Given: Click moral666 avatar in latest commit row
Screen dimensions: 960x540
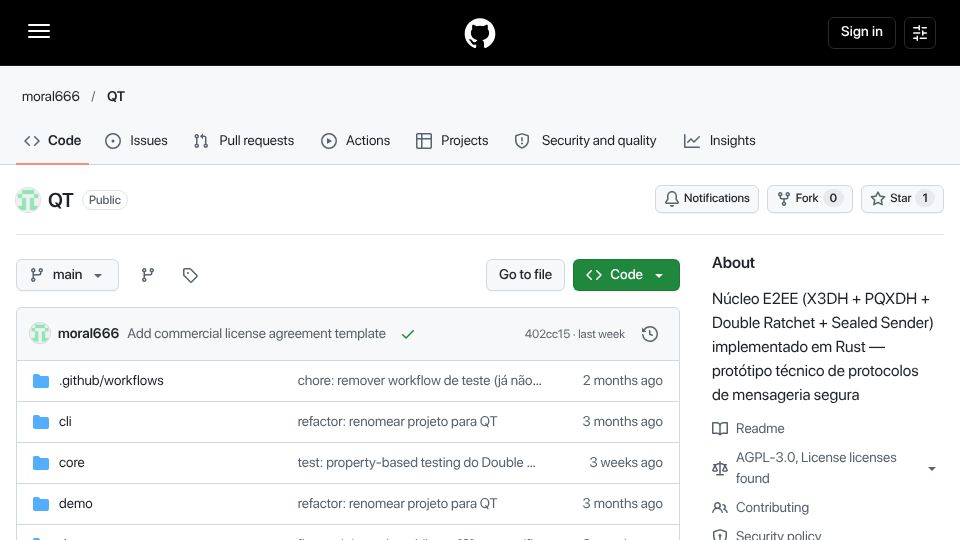Looking at the screenshot, I should tap(40, 334).
